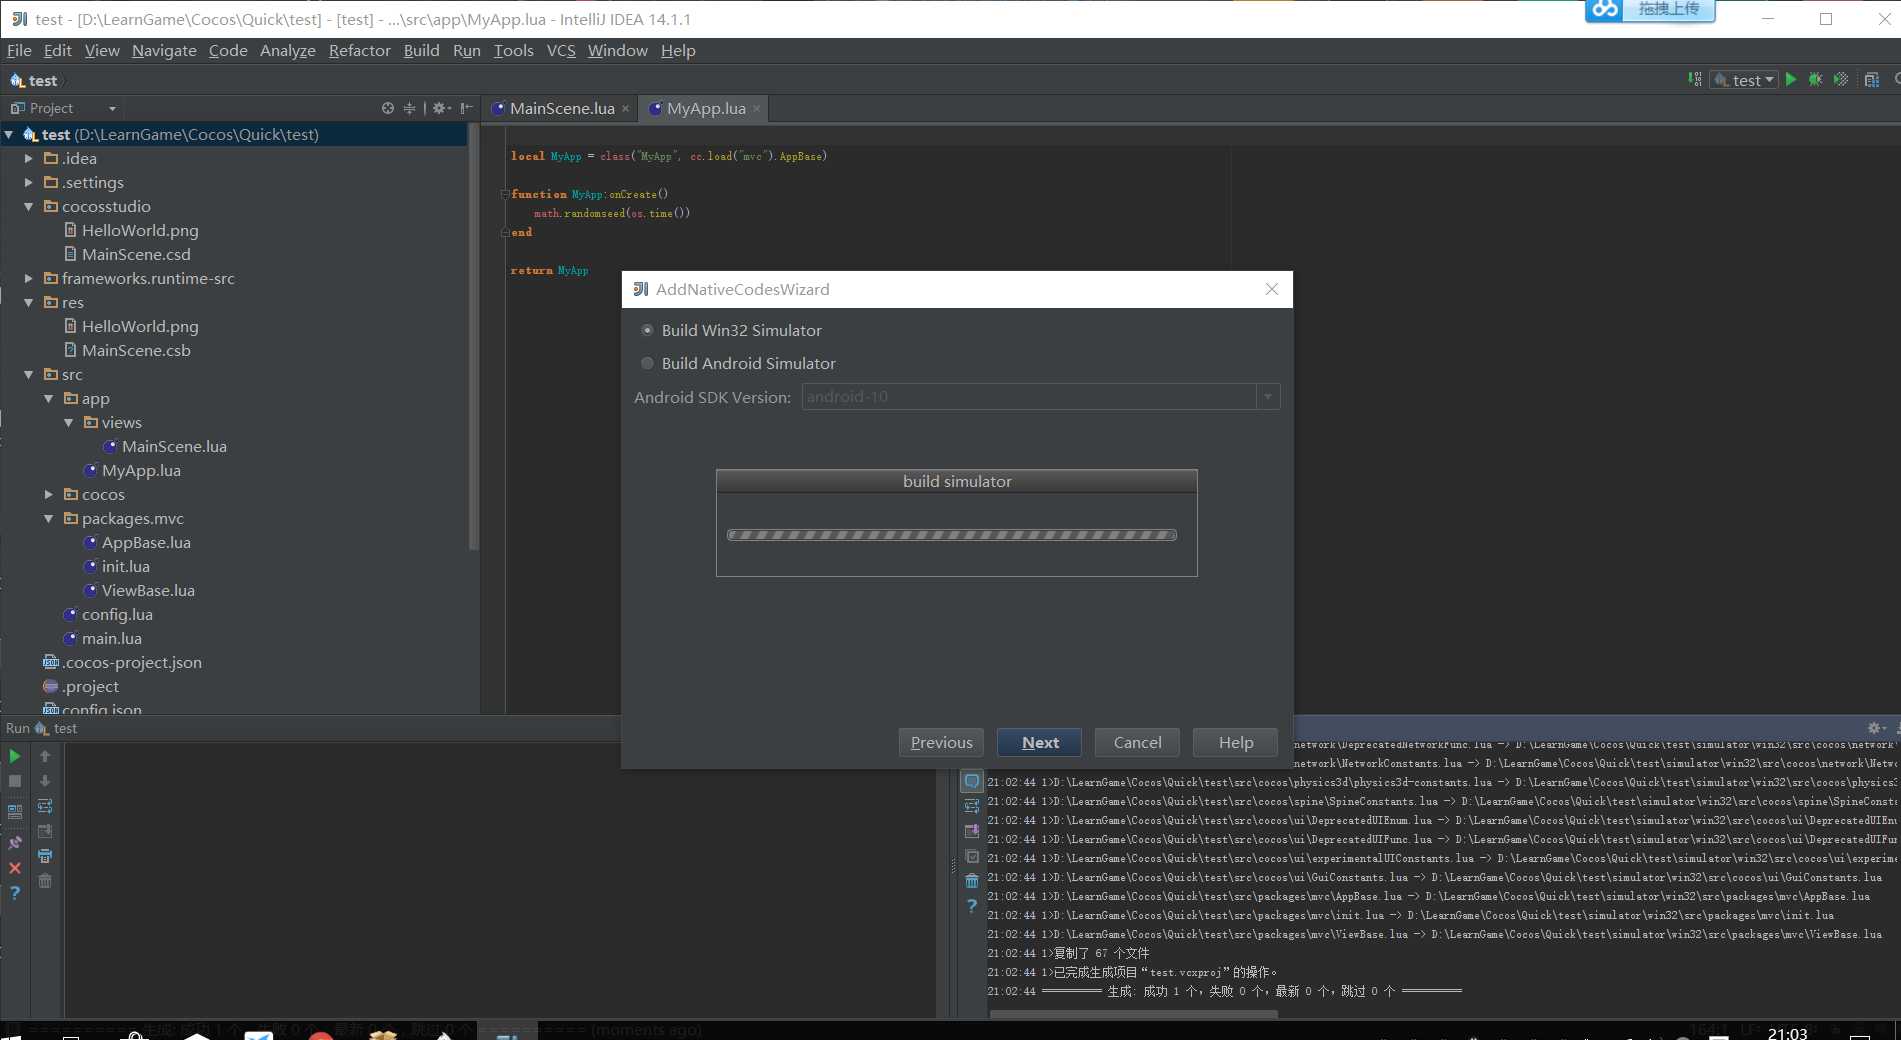
Task: Collapse the views folder
Action: 69,422
